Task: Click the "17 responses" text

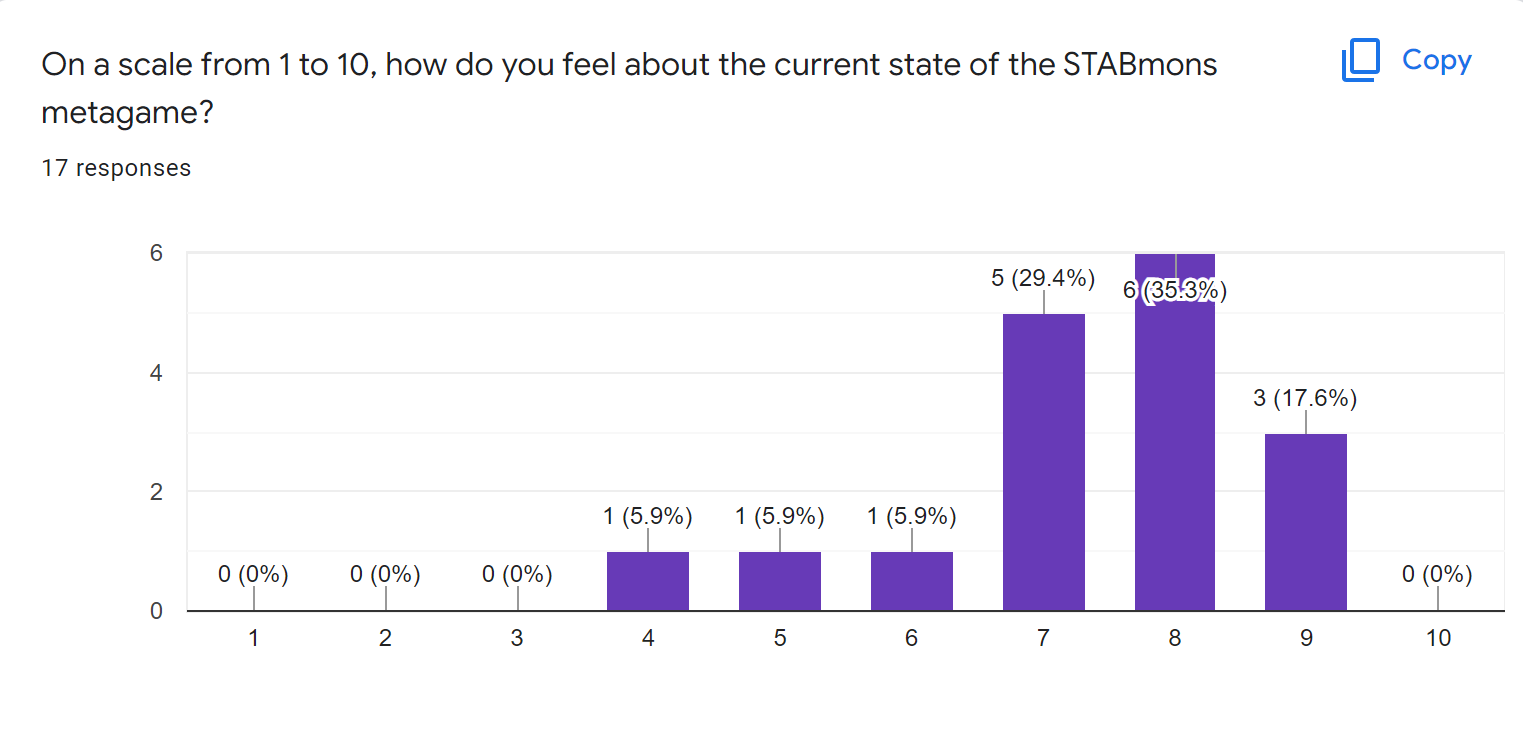Action: 116,168
